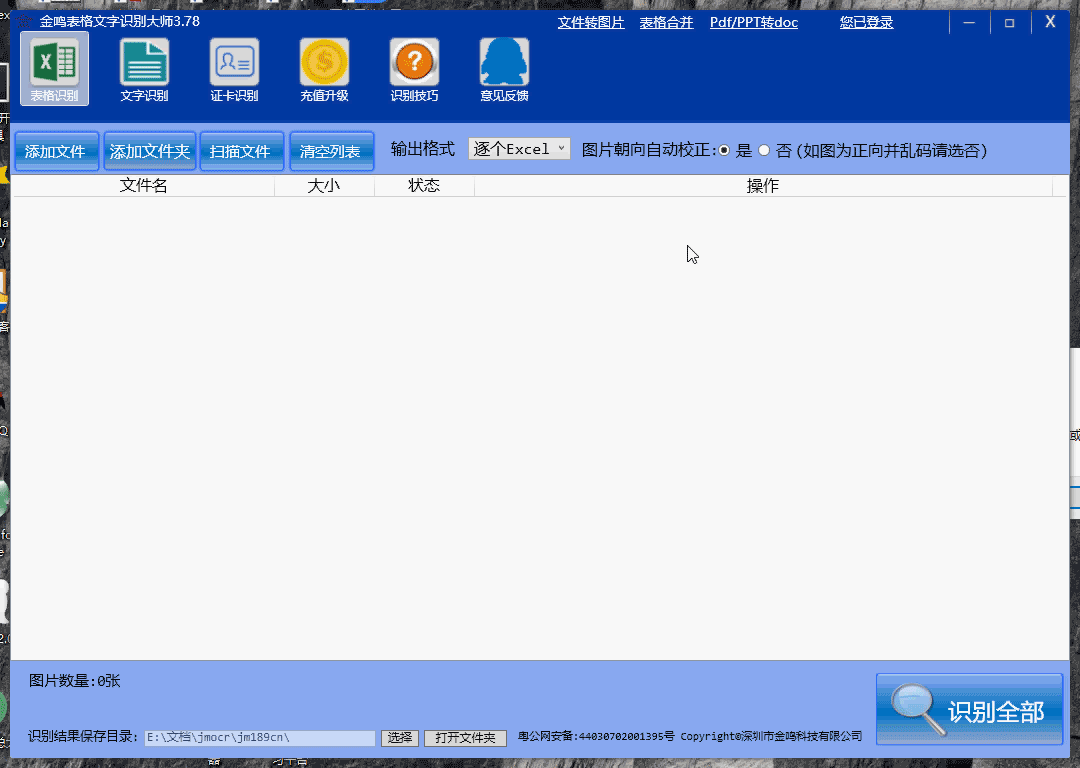Sort by 状态 column header
1080x768 pixels.
(x=424, y=186)
